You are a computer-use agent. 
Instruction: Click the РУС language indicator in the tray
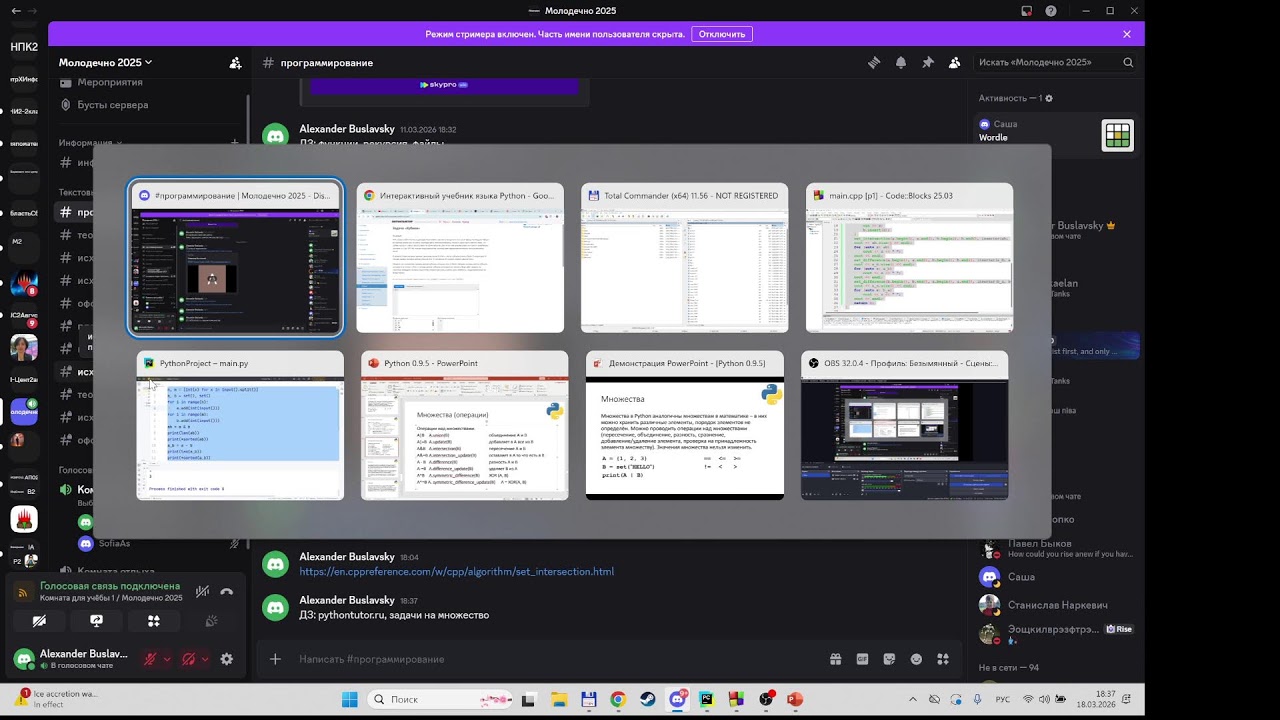(1003, 699)
